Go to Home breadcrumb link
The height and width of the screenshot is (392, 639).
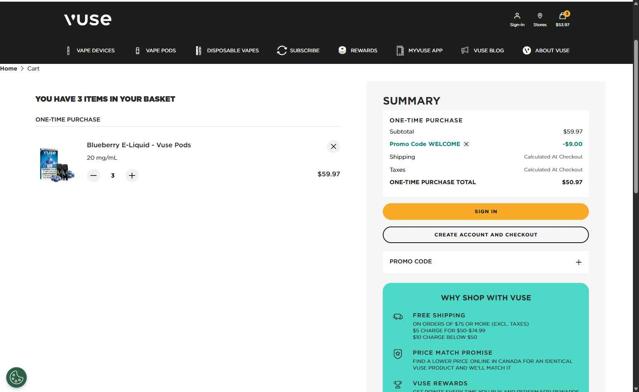9,68
